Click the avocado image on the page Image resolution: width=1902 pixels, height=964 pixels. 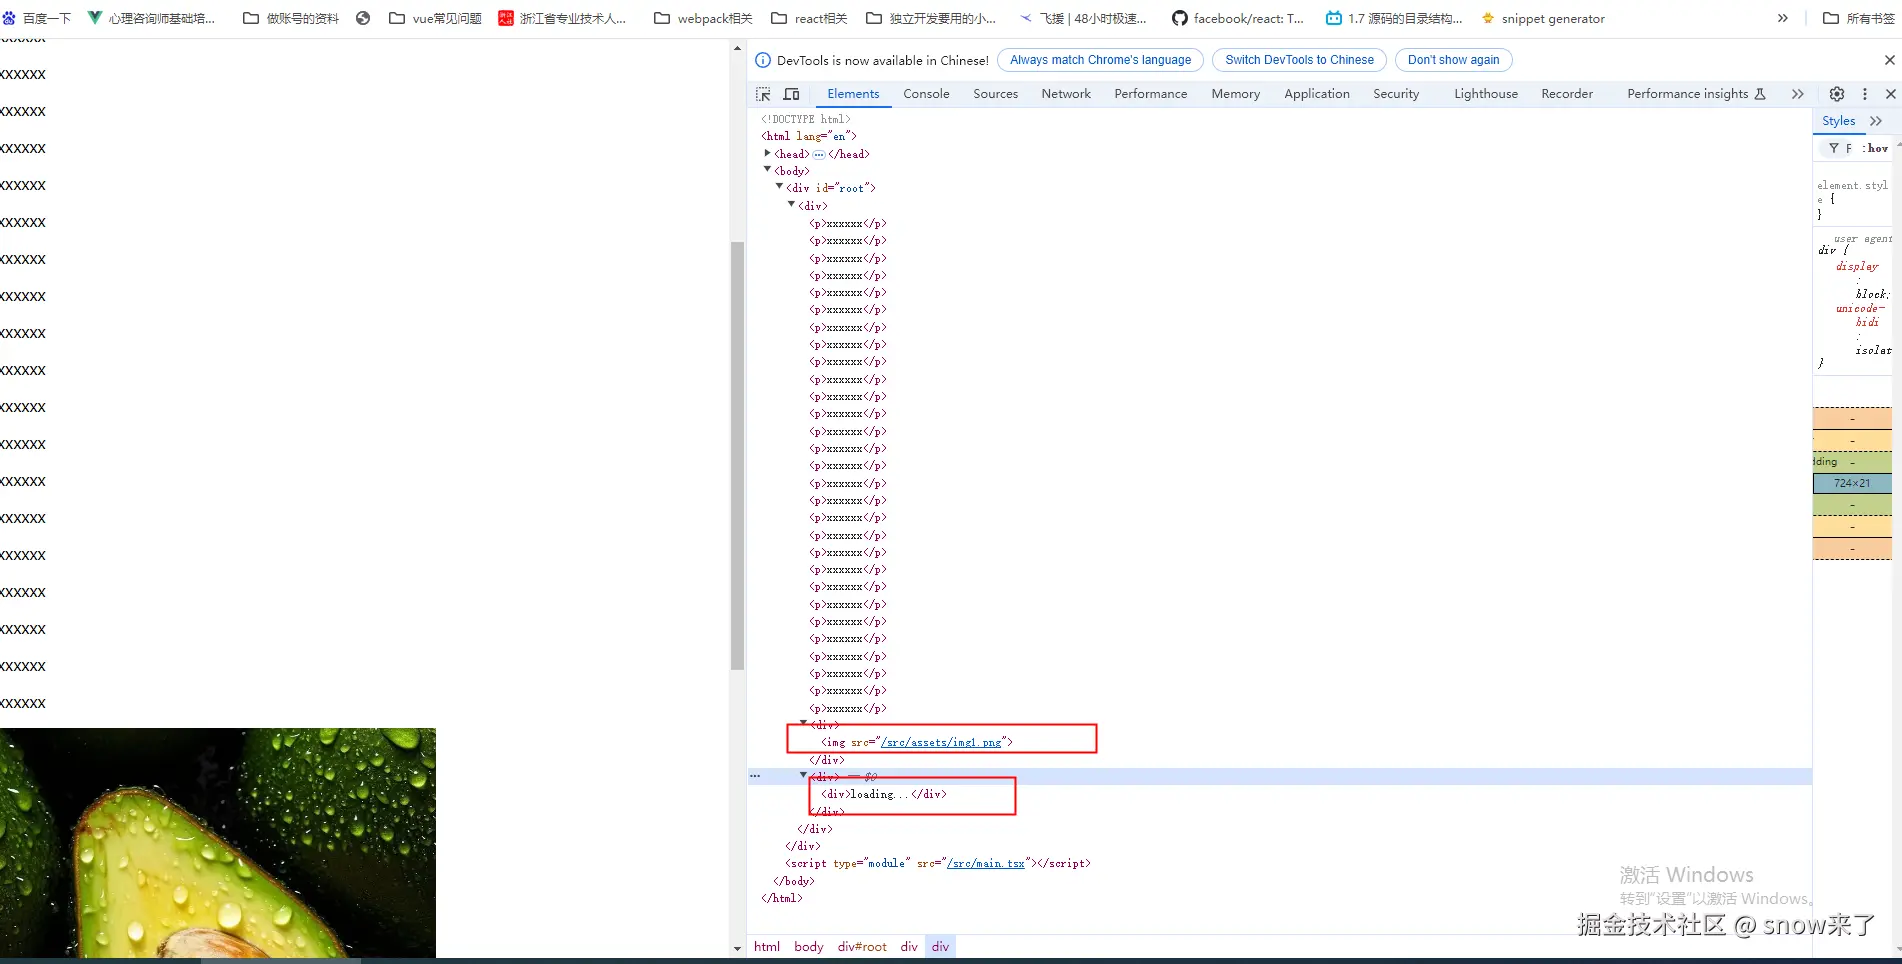[x=218, y=842]
